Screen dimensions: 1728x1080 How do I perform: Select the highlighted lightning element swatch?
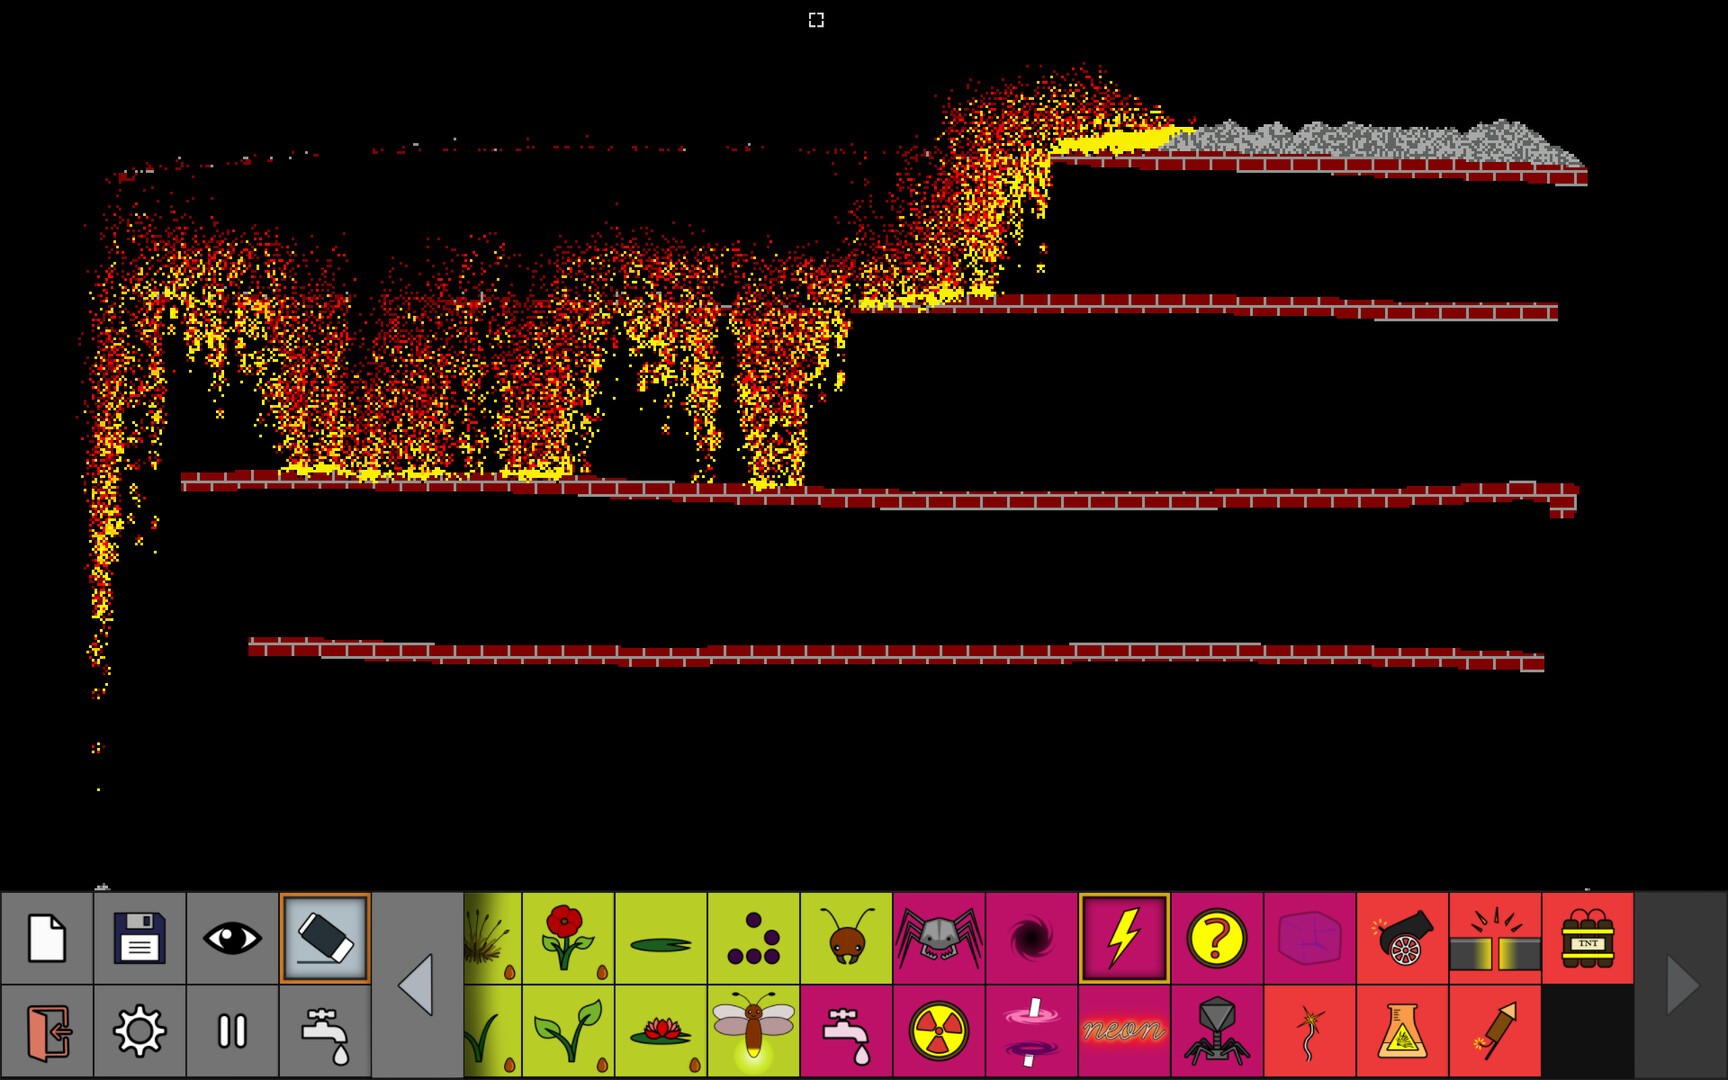1124,938
